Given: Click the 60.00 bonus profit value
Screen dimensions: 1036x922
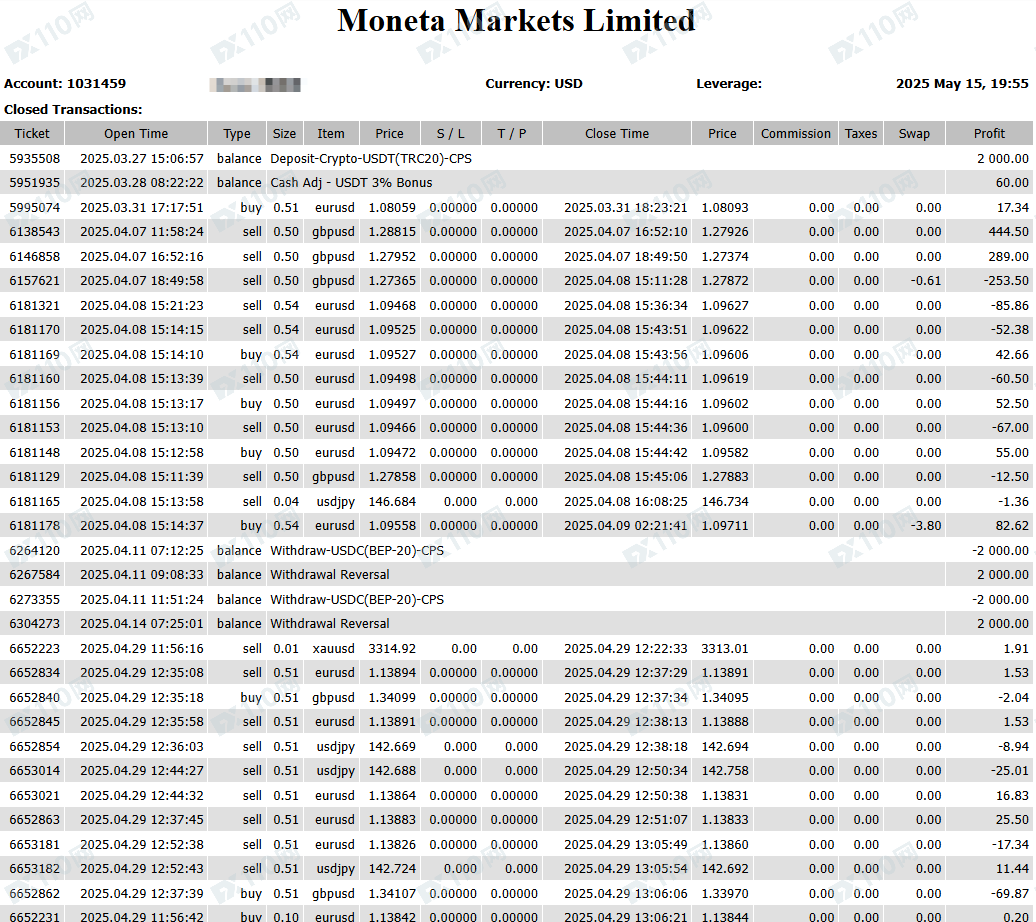Looking at the screenshot, I should pyautogui.click(x=1012, y=182).
